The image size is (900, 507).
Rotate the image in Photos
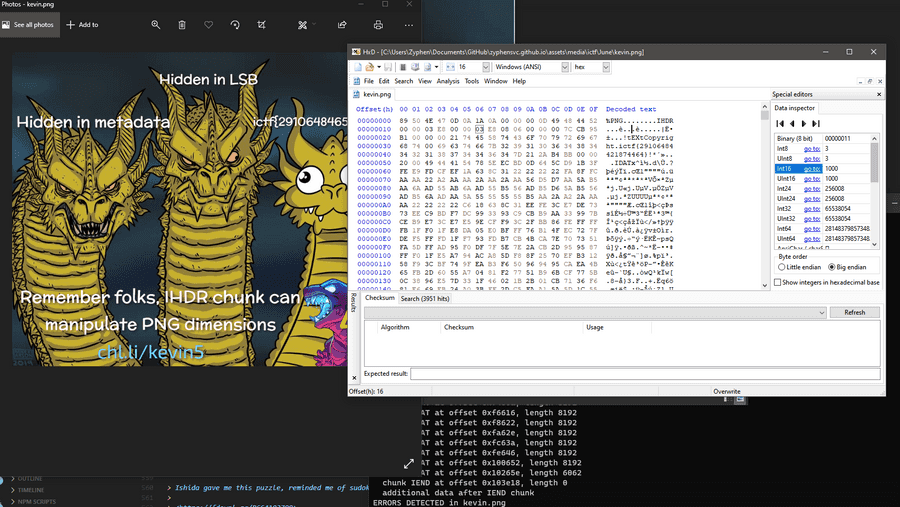[235, 25]
